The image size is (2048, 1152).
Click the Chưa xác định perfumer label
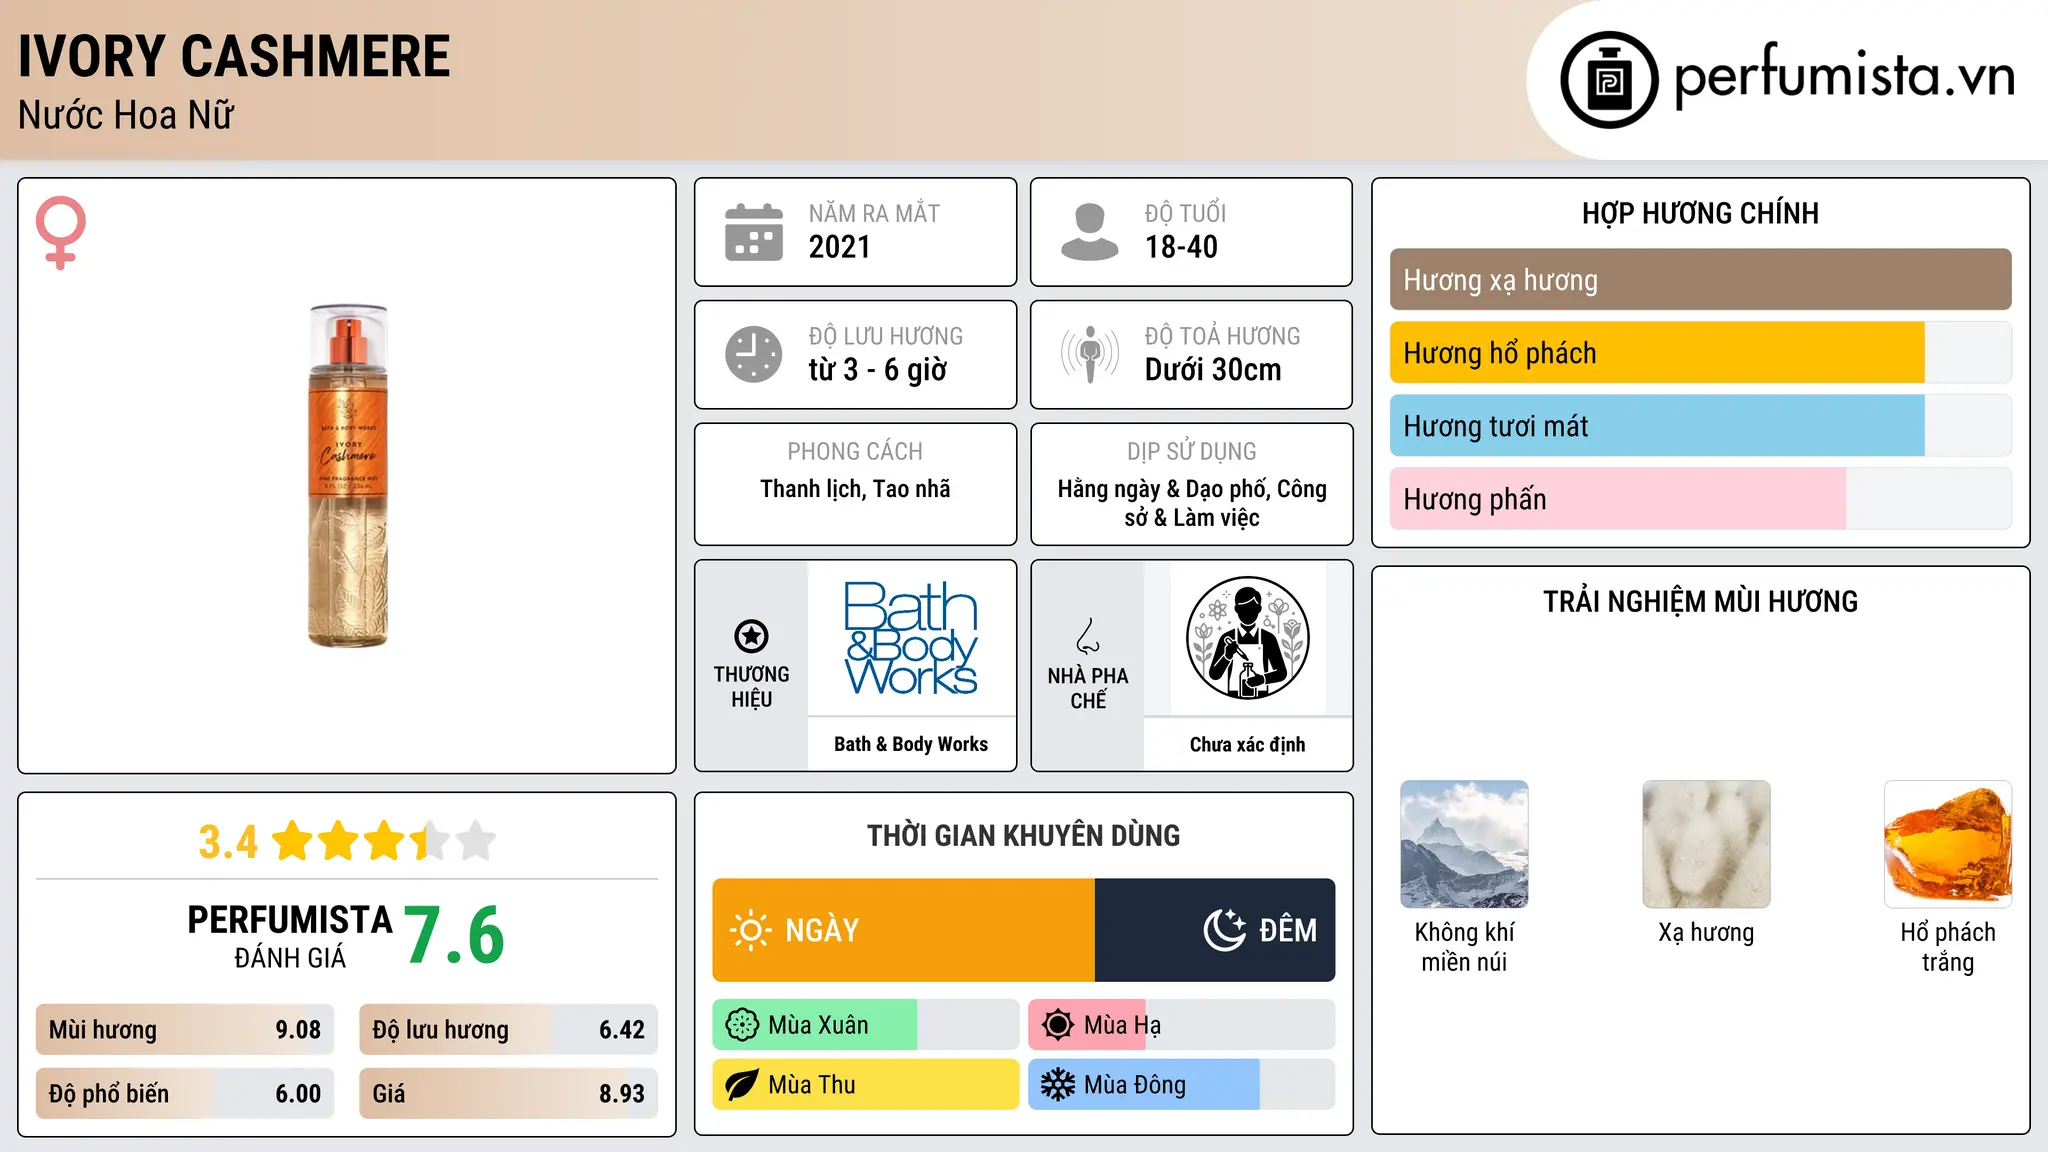click(1247, 744)
